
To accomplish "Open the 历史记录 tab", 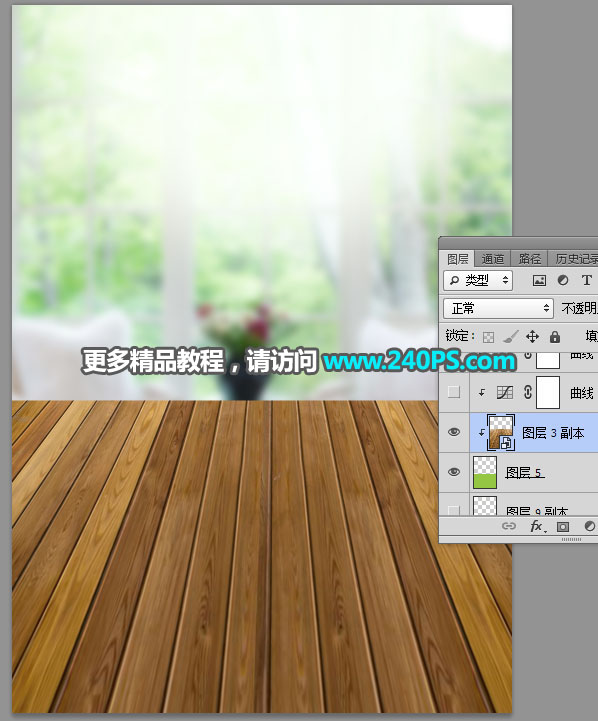I will pos(576,259).
